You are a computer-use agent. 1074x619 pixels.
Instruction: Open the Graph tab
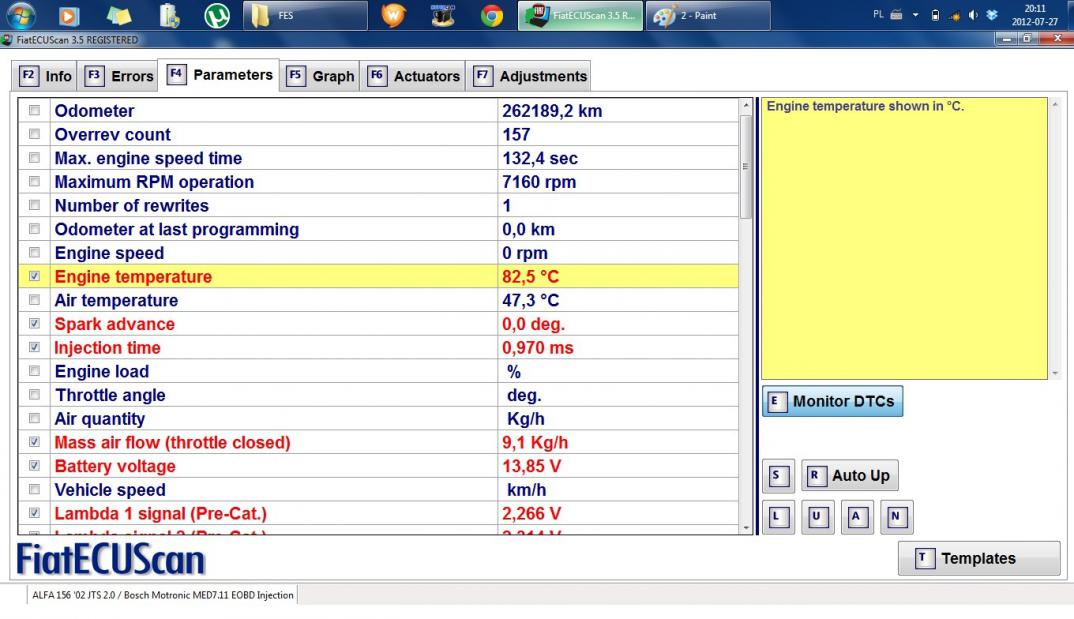(x=321, y=76)
